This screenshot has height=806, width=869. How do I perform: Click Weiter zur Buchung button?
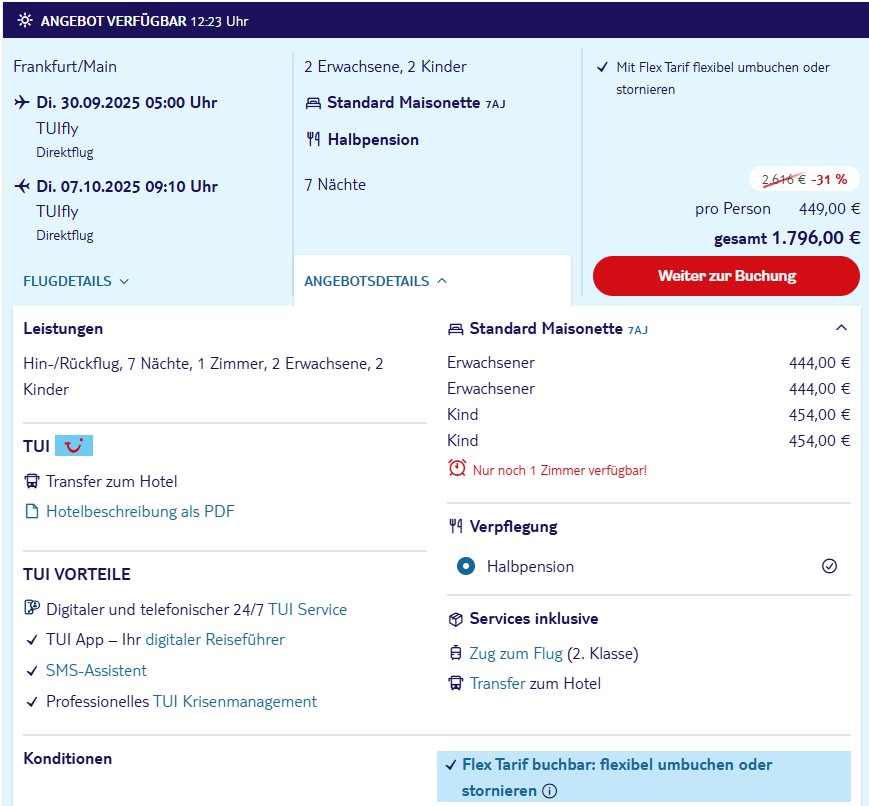point(727,276)
